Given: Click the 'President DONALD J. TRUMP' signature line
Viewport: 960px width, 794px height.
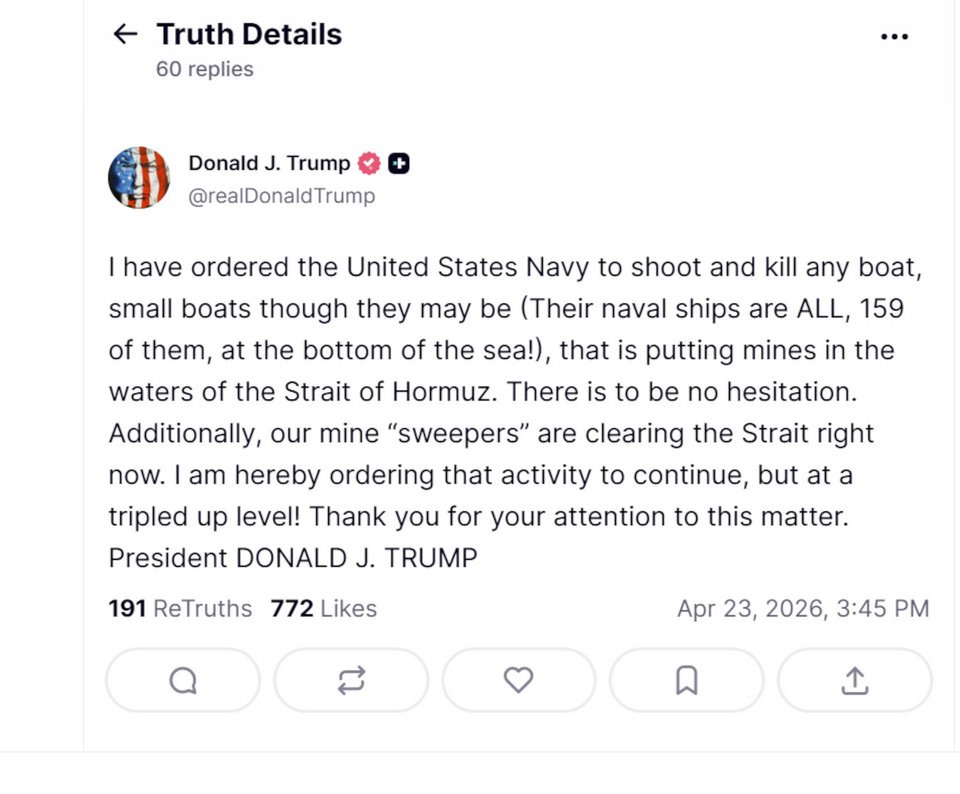Looking at the screenshot, I should (293, 557).
